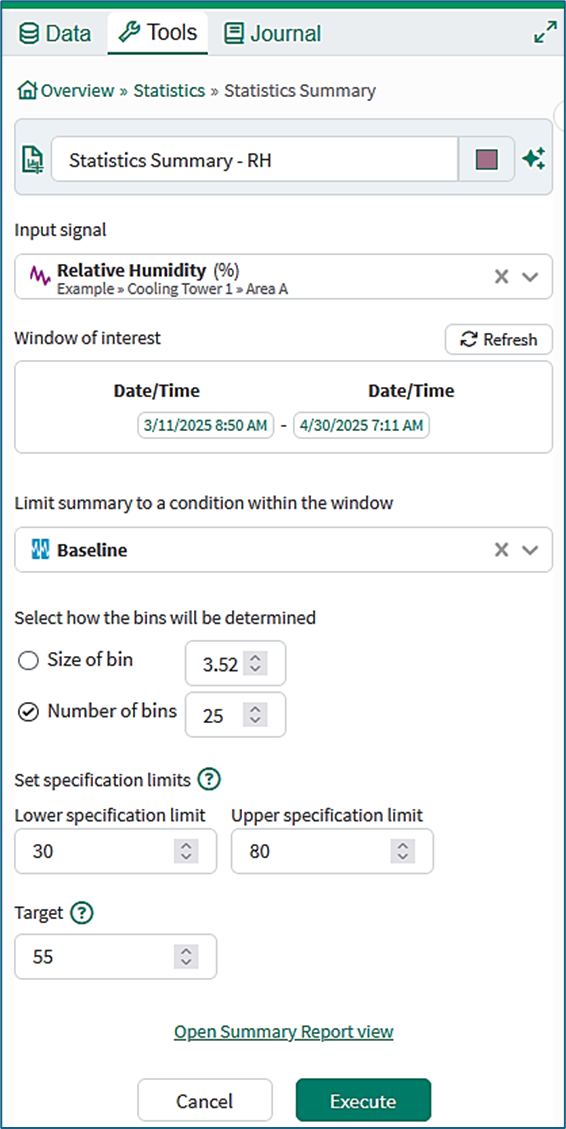
Task: Switch to the Data tab
Action: [55, 33]
